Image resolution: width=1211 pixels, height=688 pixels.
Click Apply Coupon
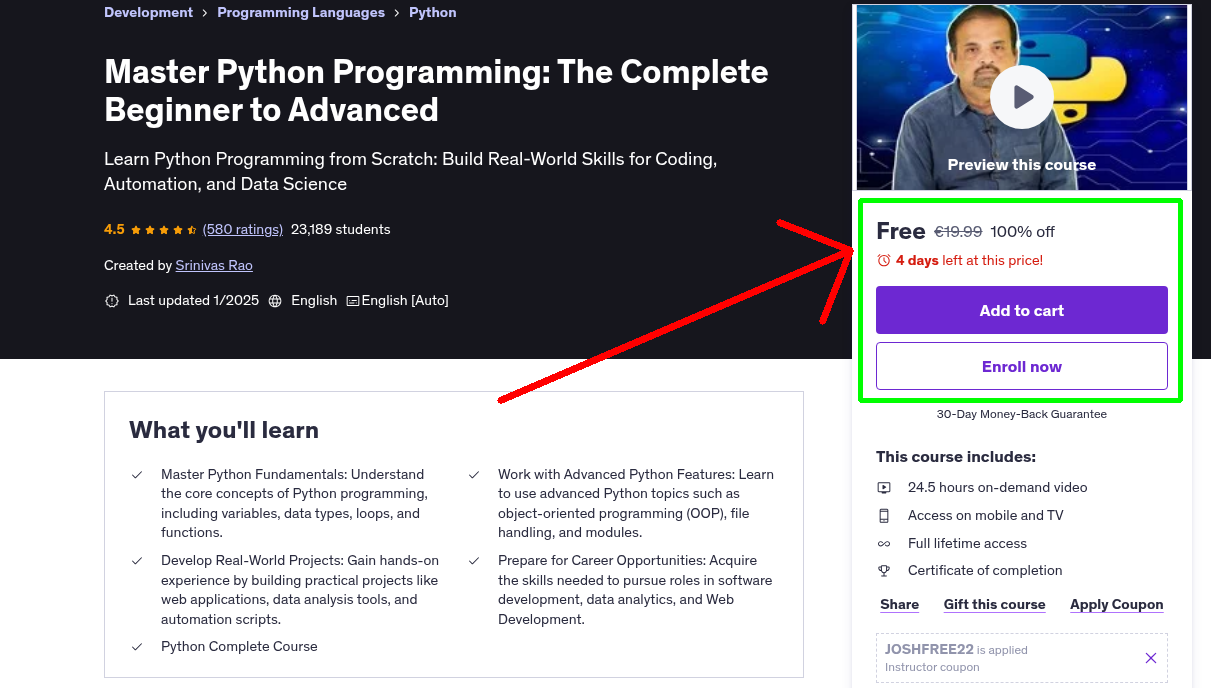click(1116, 605)
